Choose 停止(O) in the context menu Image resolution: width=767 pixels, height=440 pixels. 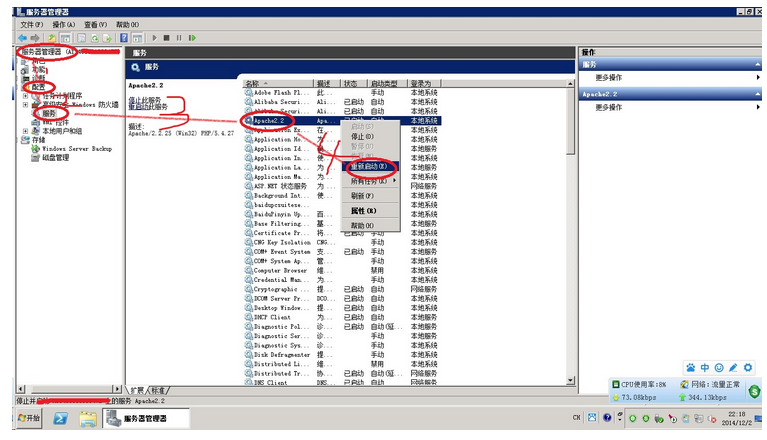[370, 136]
